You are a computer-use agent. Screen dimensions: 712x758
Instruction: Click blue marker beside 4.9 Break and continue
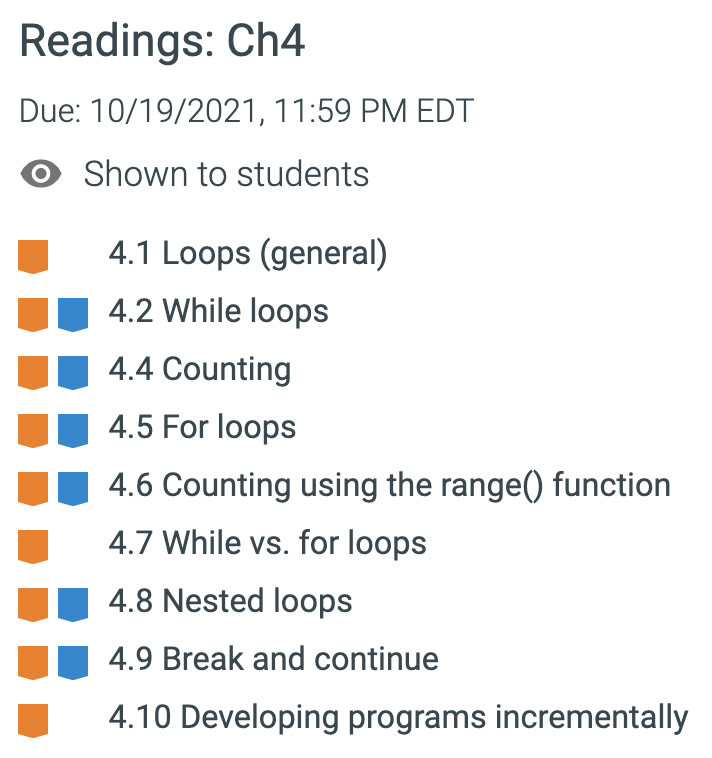click(73, 663)
